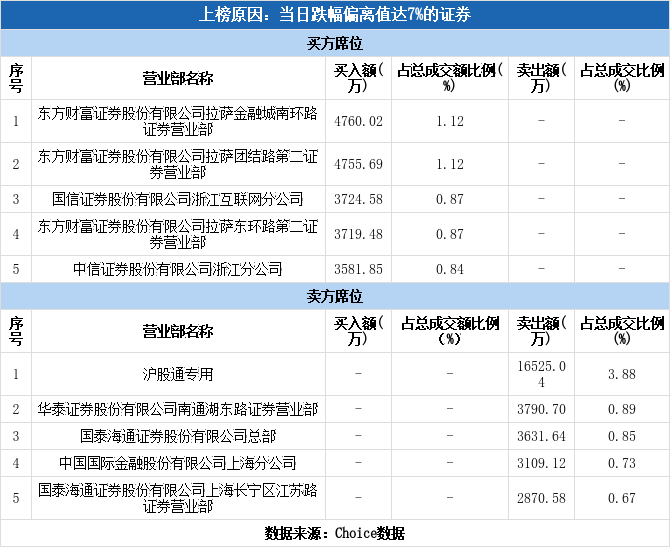Select seller 中国国际金融股份有限公司上海分公司
Image resolution: width=670 pixels, height=547 pixels.
(x=178, y=463)
